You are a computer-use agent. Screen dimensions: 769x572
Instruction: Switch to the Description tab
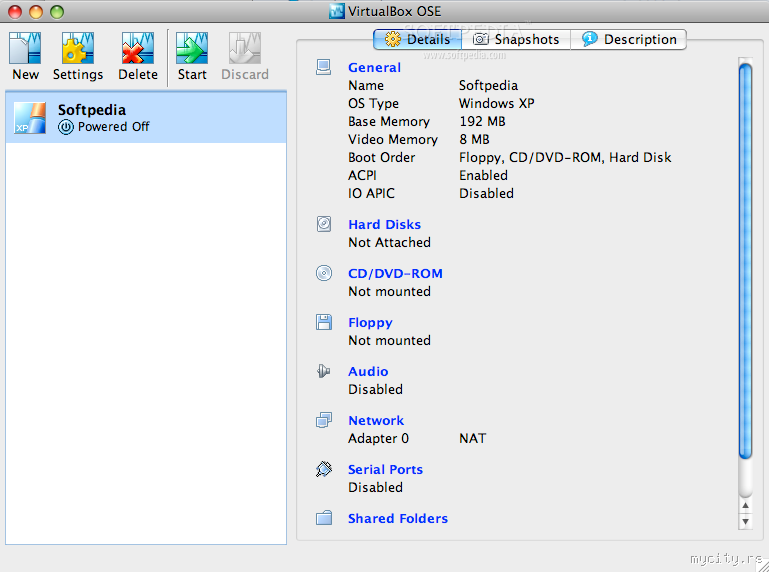click(629, 39)
